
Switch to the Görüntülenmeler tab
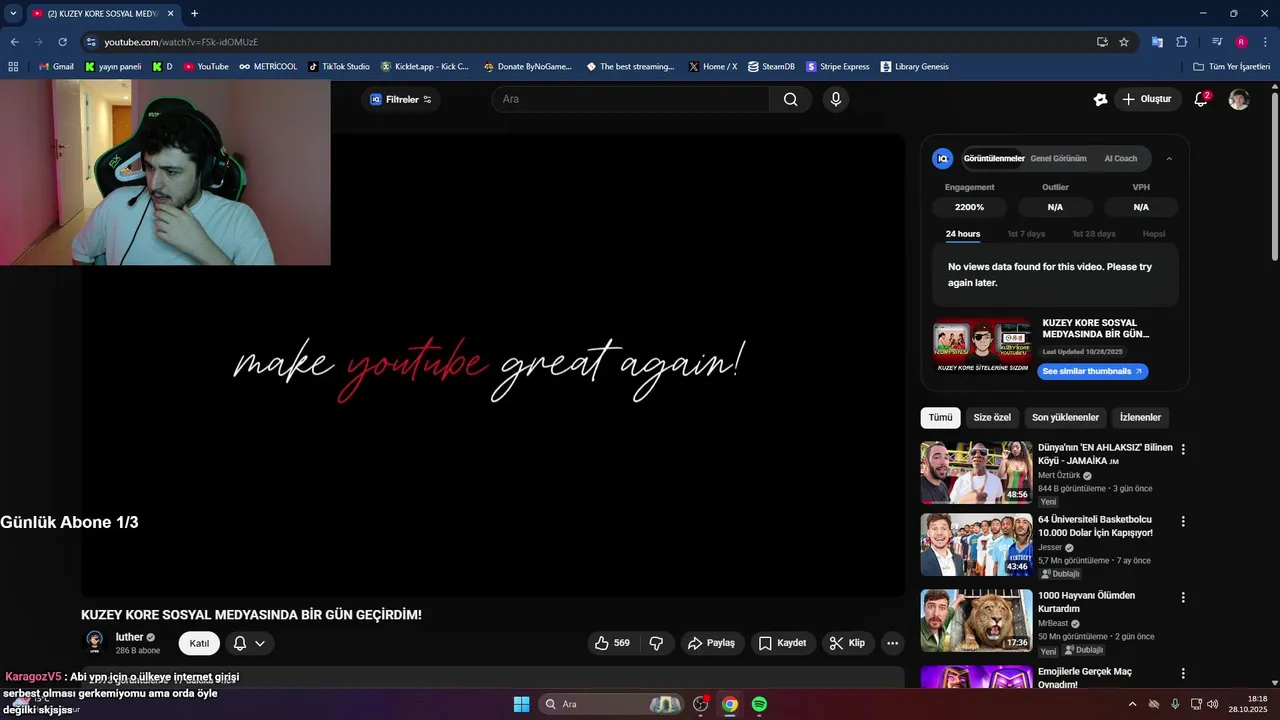(x=994, y=158)
